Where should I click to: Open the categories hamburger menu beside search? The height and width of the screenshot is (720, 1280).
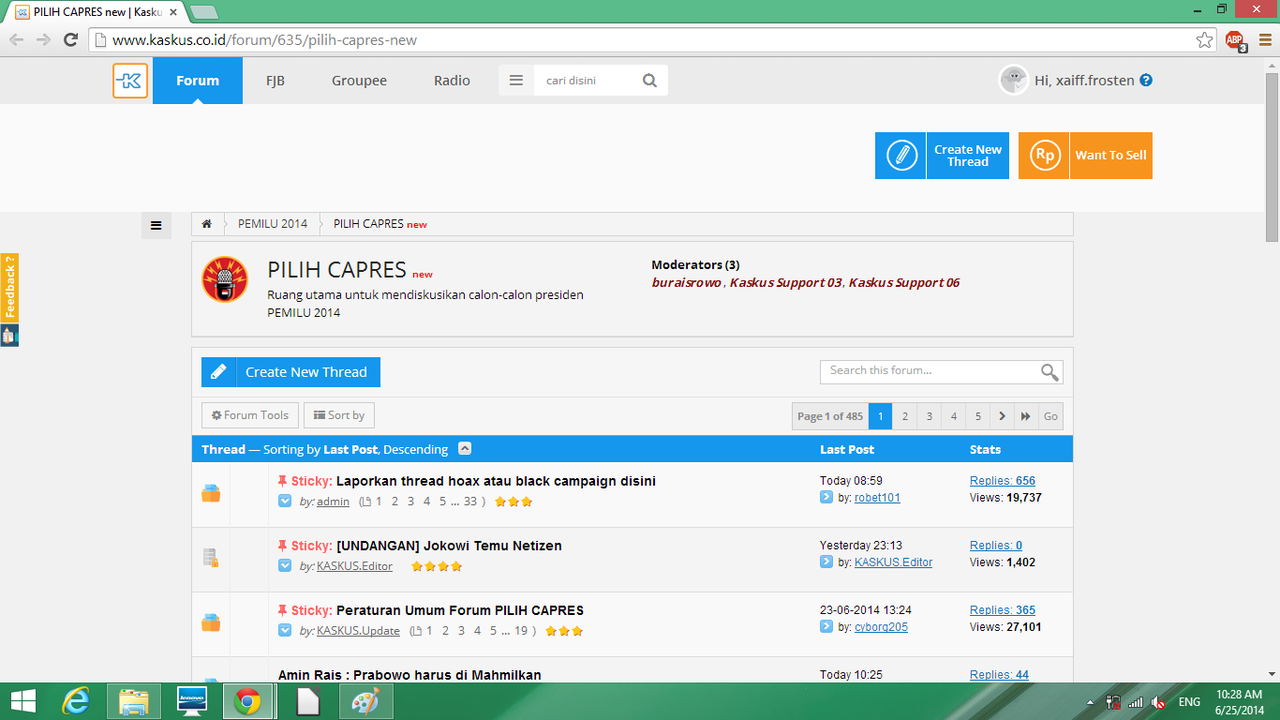[x=516, y=81]
